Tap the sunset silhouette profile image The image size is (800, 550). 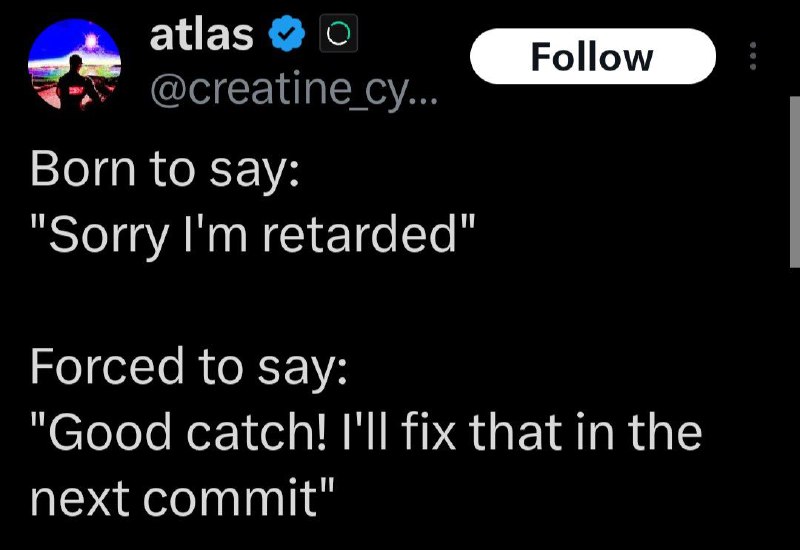[x=74, y=65]
